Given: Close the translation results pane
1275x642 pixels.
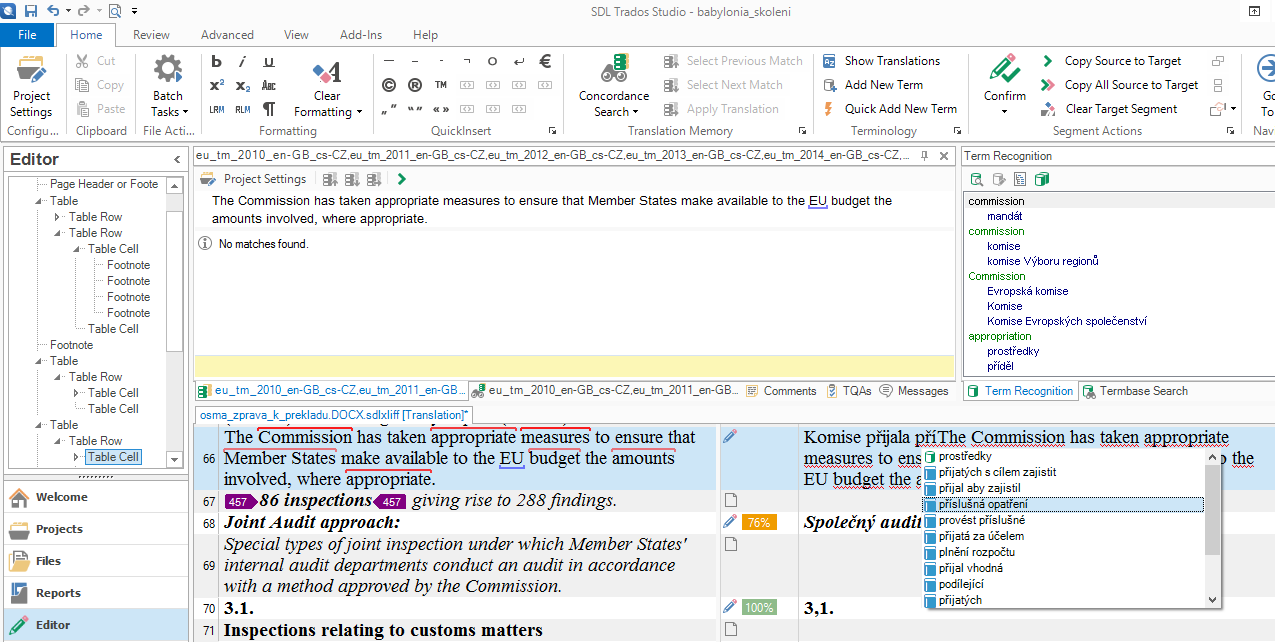Looking at the screenshot, I should pos(945,155).
